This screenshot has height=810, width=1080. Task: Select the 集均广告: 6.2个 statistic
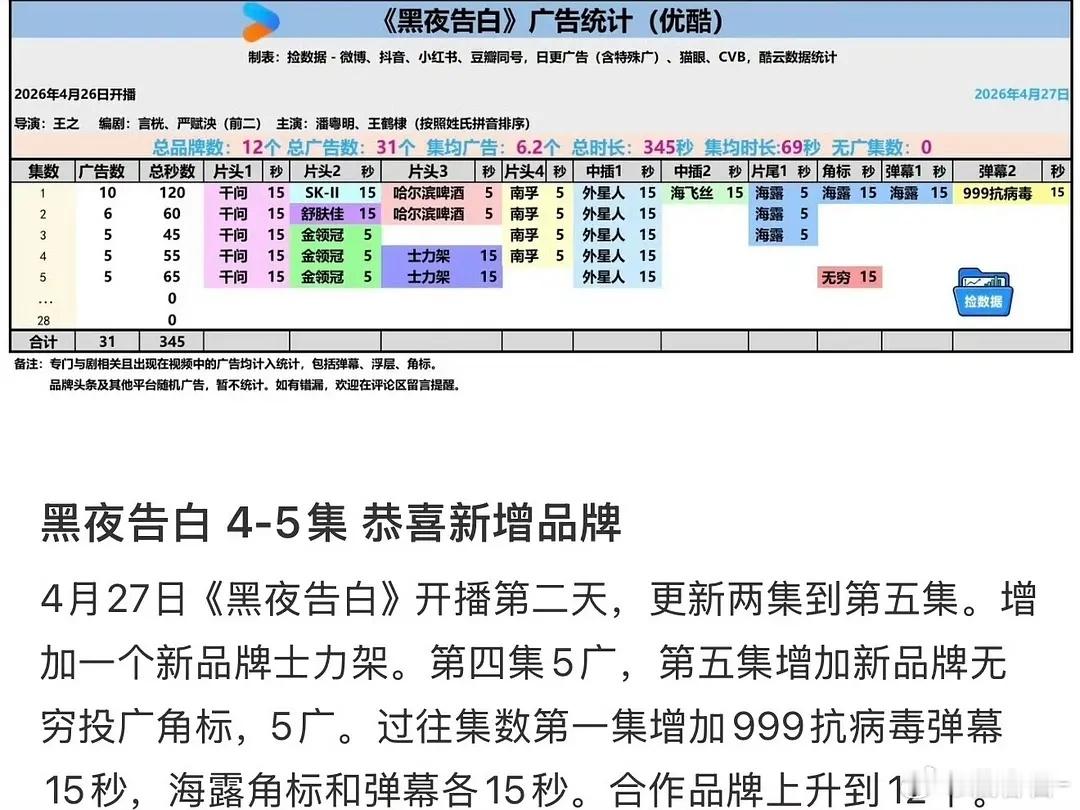pyautogui.click(x=492, y=147)
